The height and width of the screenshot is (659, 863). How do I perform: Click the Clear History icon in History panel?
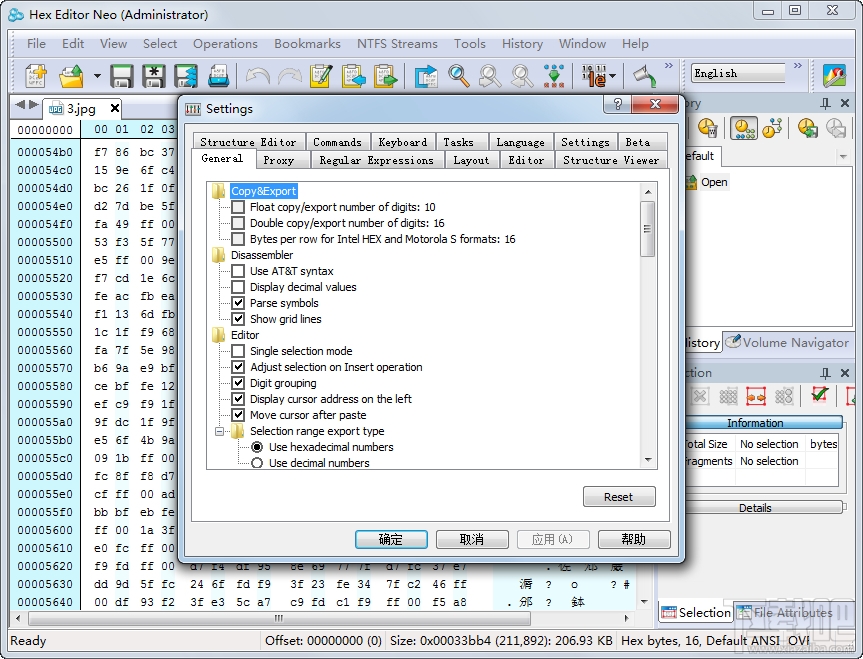(x=708, y=128)
